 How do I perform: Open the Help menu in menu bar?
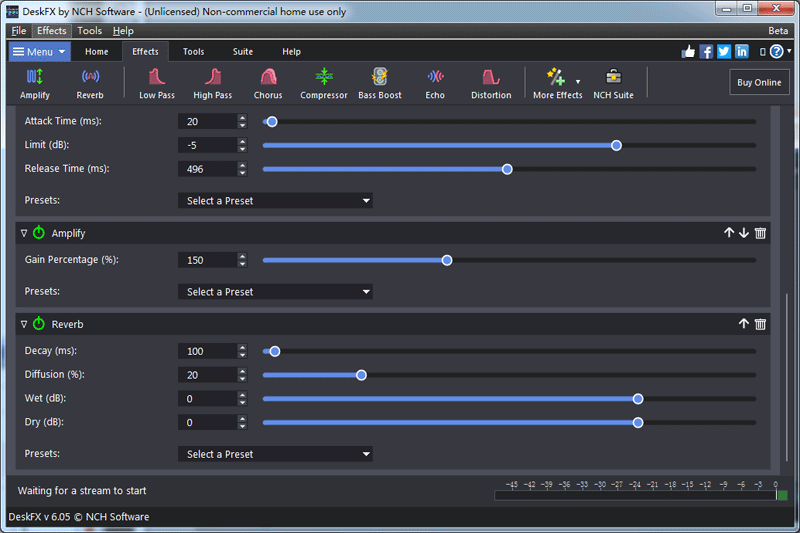pos(123,31)
